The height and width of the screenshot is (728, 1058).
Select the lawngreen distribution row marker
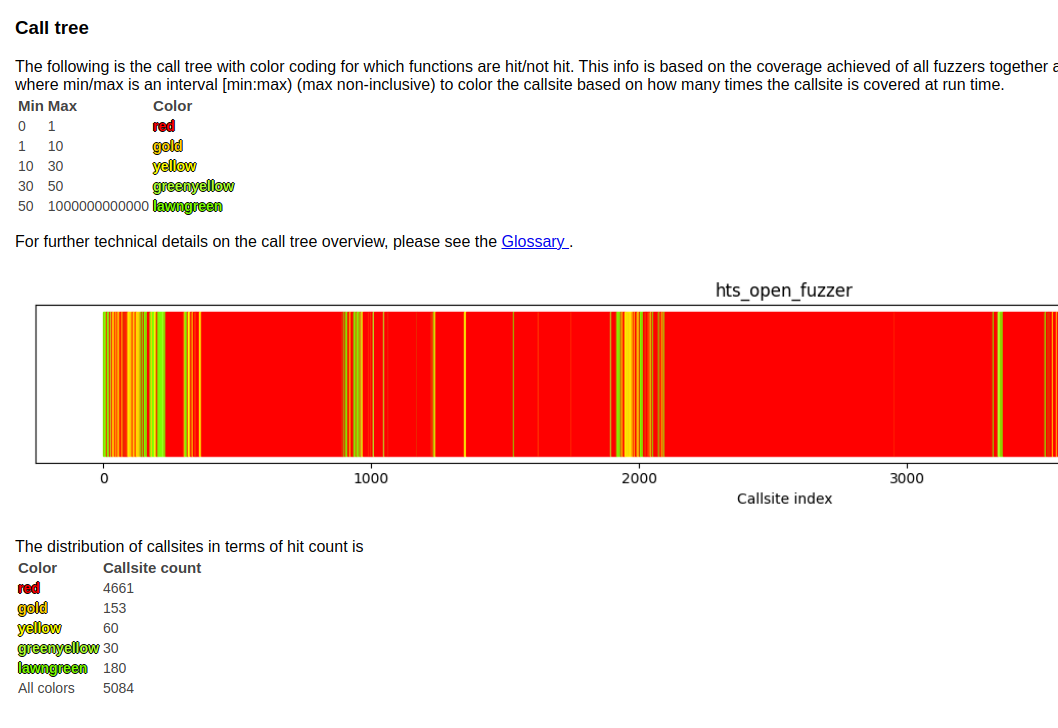point(52,668)
